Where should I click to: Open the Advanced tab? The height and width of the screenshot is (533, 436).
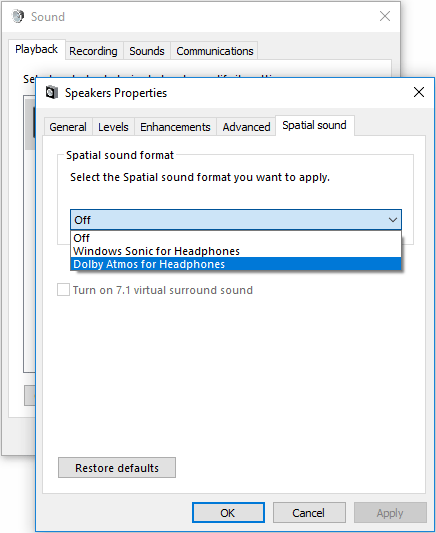pyautogui.click(x=246, y=127)
